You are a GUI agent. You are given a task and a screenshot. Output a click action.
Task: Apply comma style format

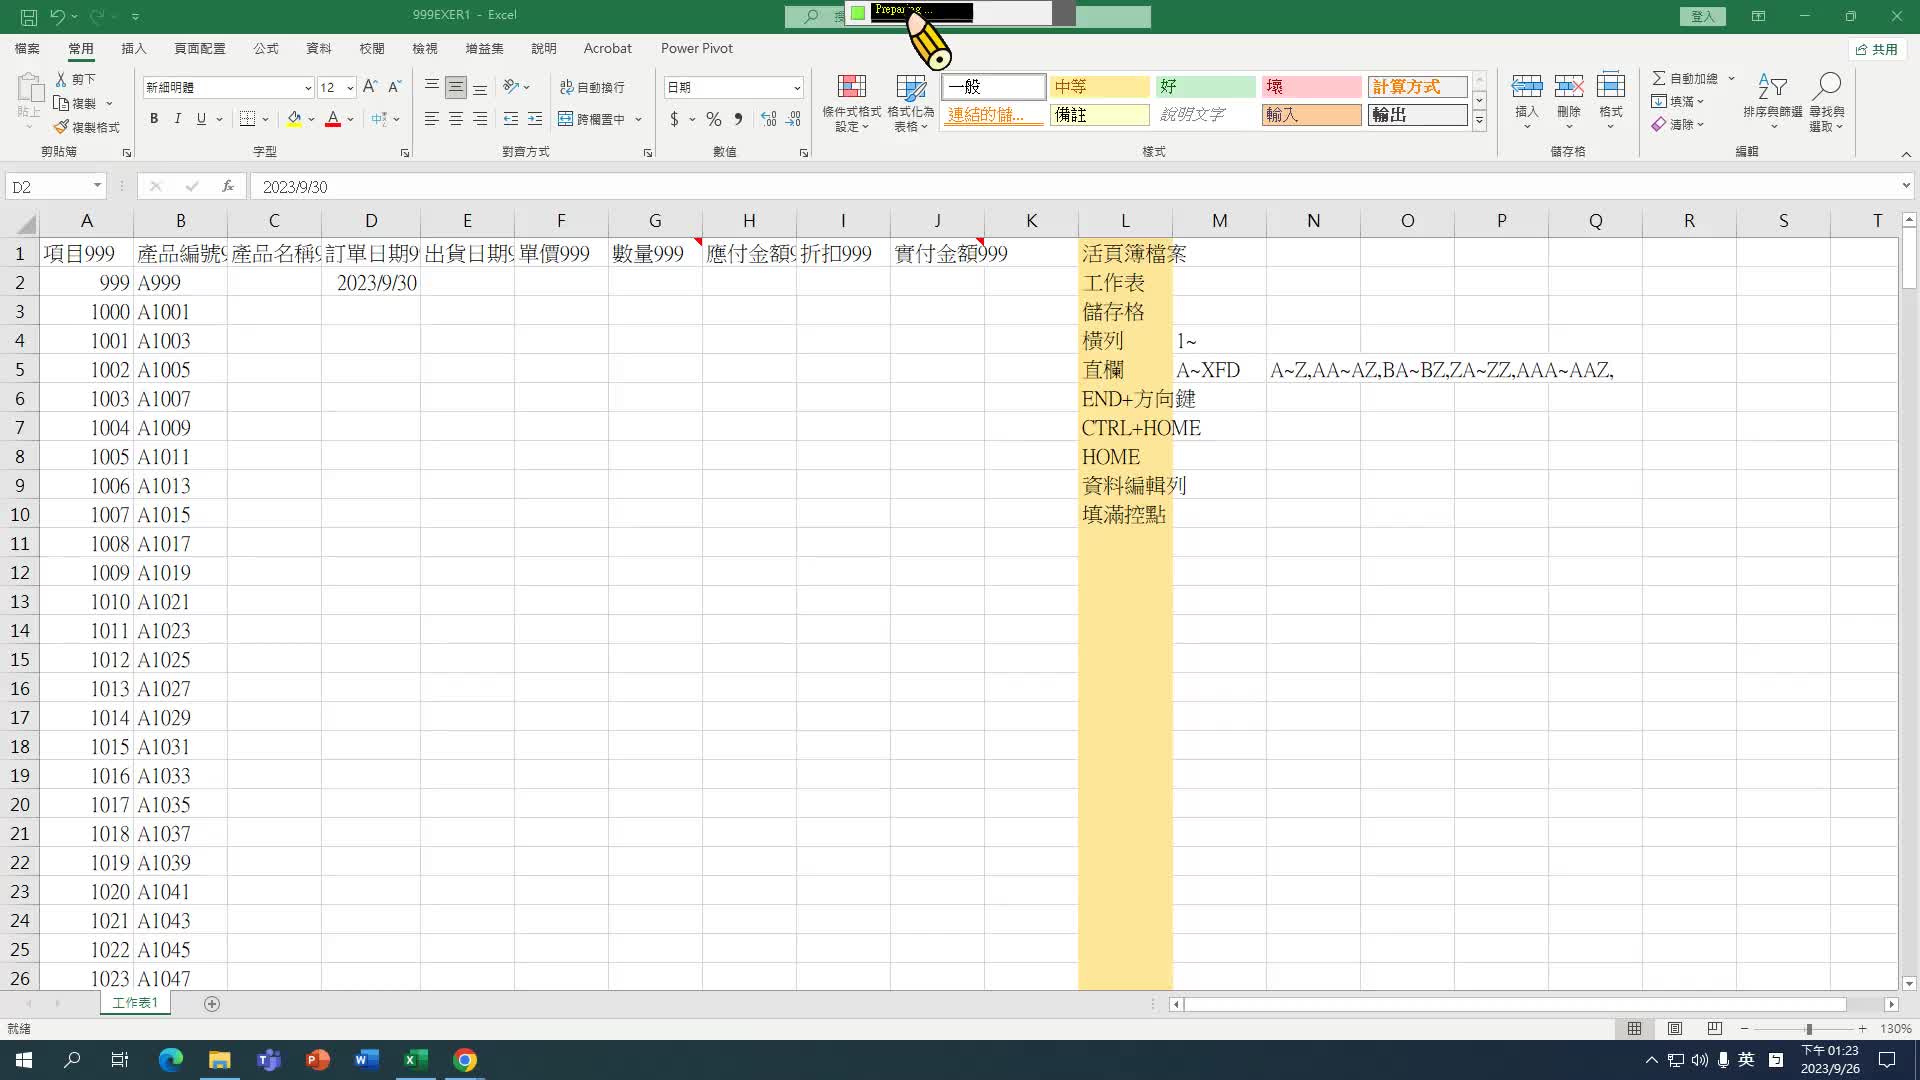[738, 119]
